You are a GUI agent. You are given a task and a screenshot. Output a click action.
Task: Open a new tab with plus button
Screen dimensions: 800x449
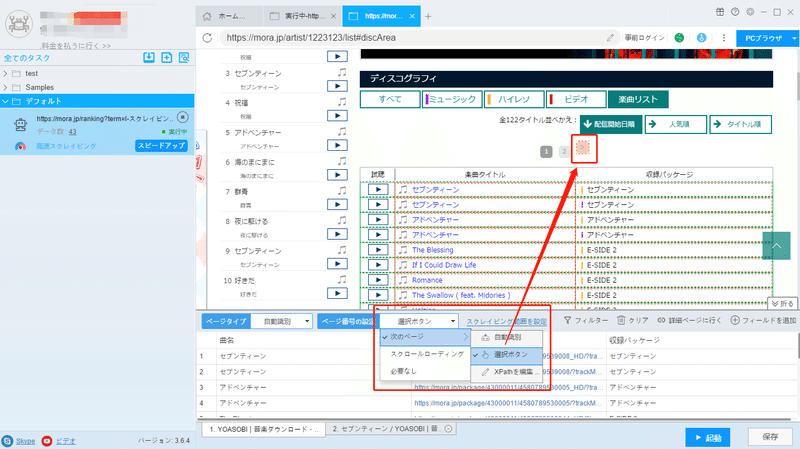tap(428, 16)
